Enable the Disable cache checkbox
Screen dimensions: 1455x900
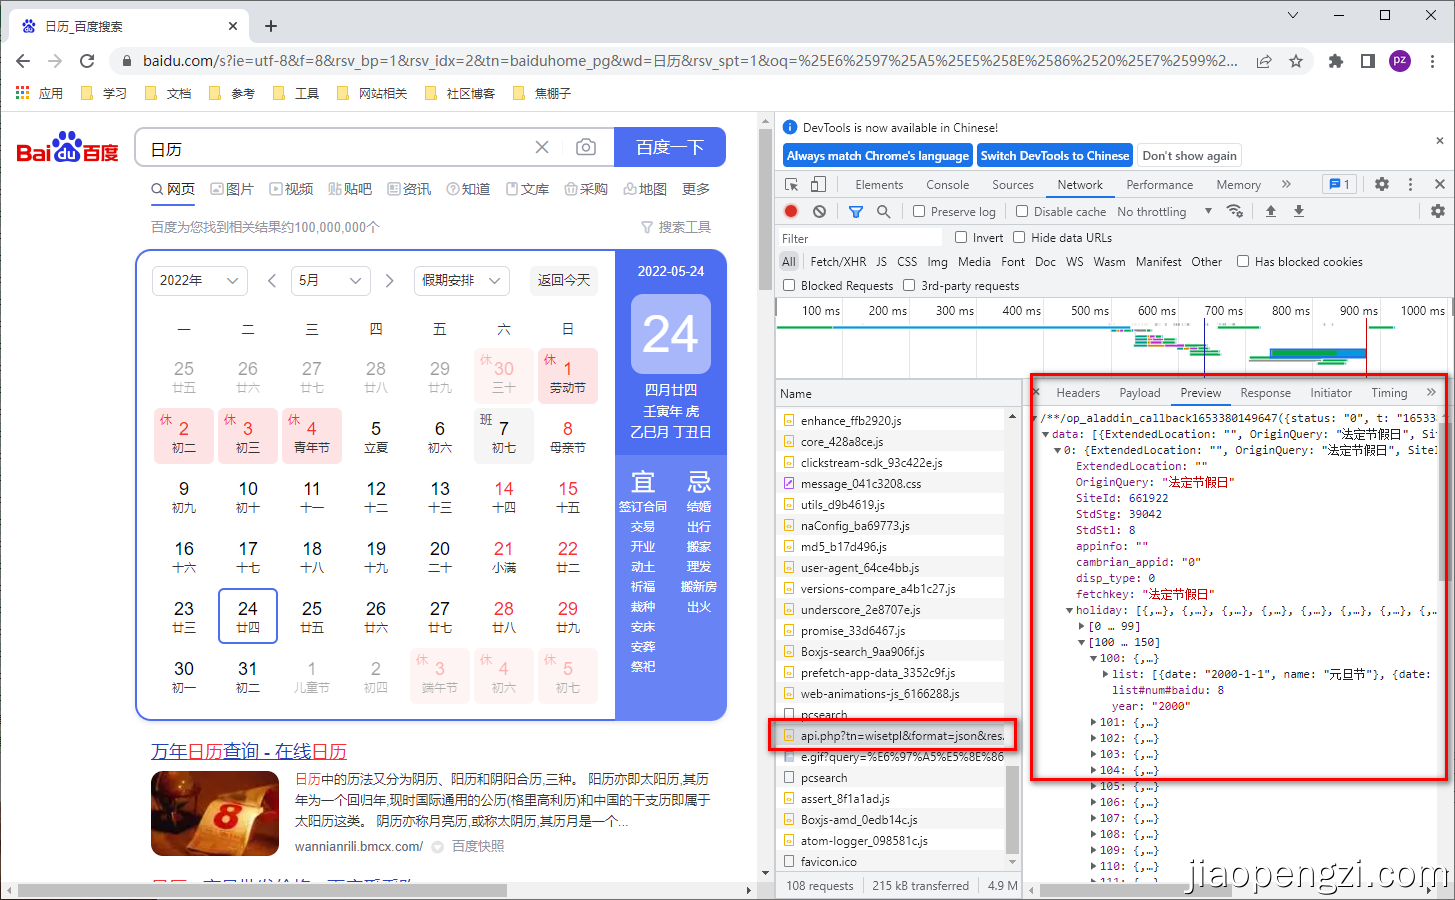point(1022,211)
